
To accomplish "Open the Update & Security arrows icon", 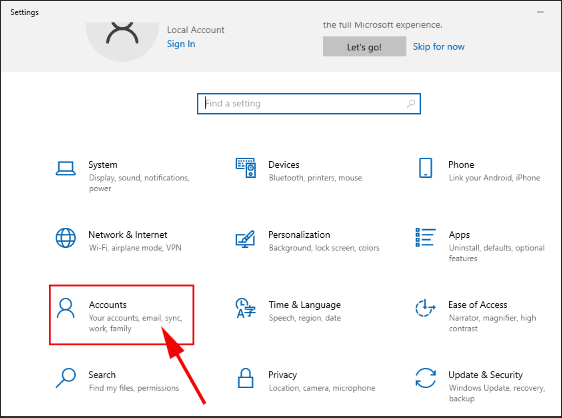I will point(425,378).
